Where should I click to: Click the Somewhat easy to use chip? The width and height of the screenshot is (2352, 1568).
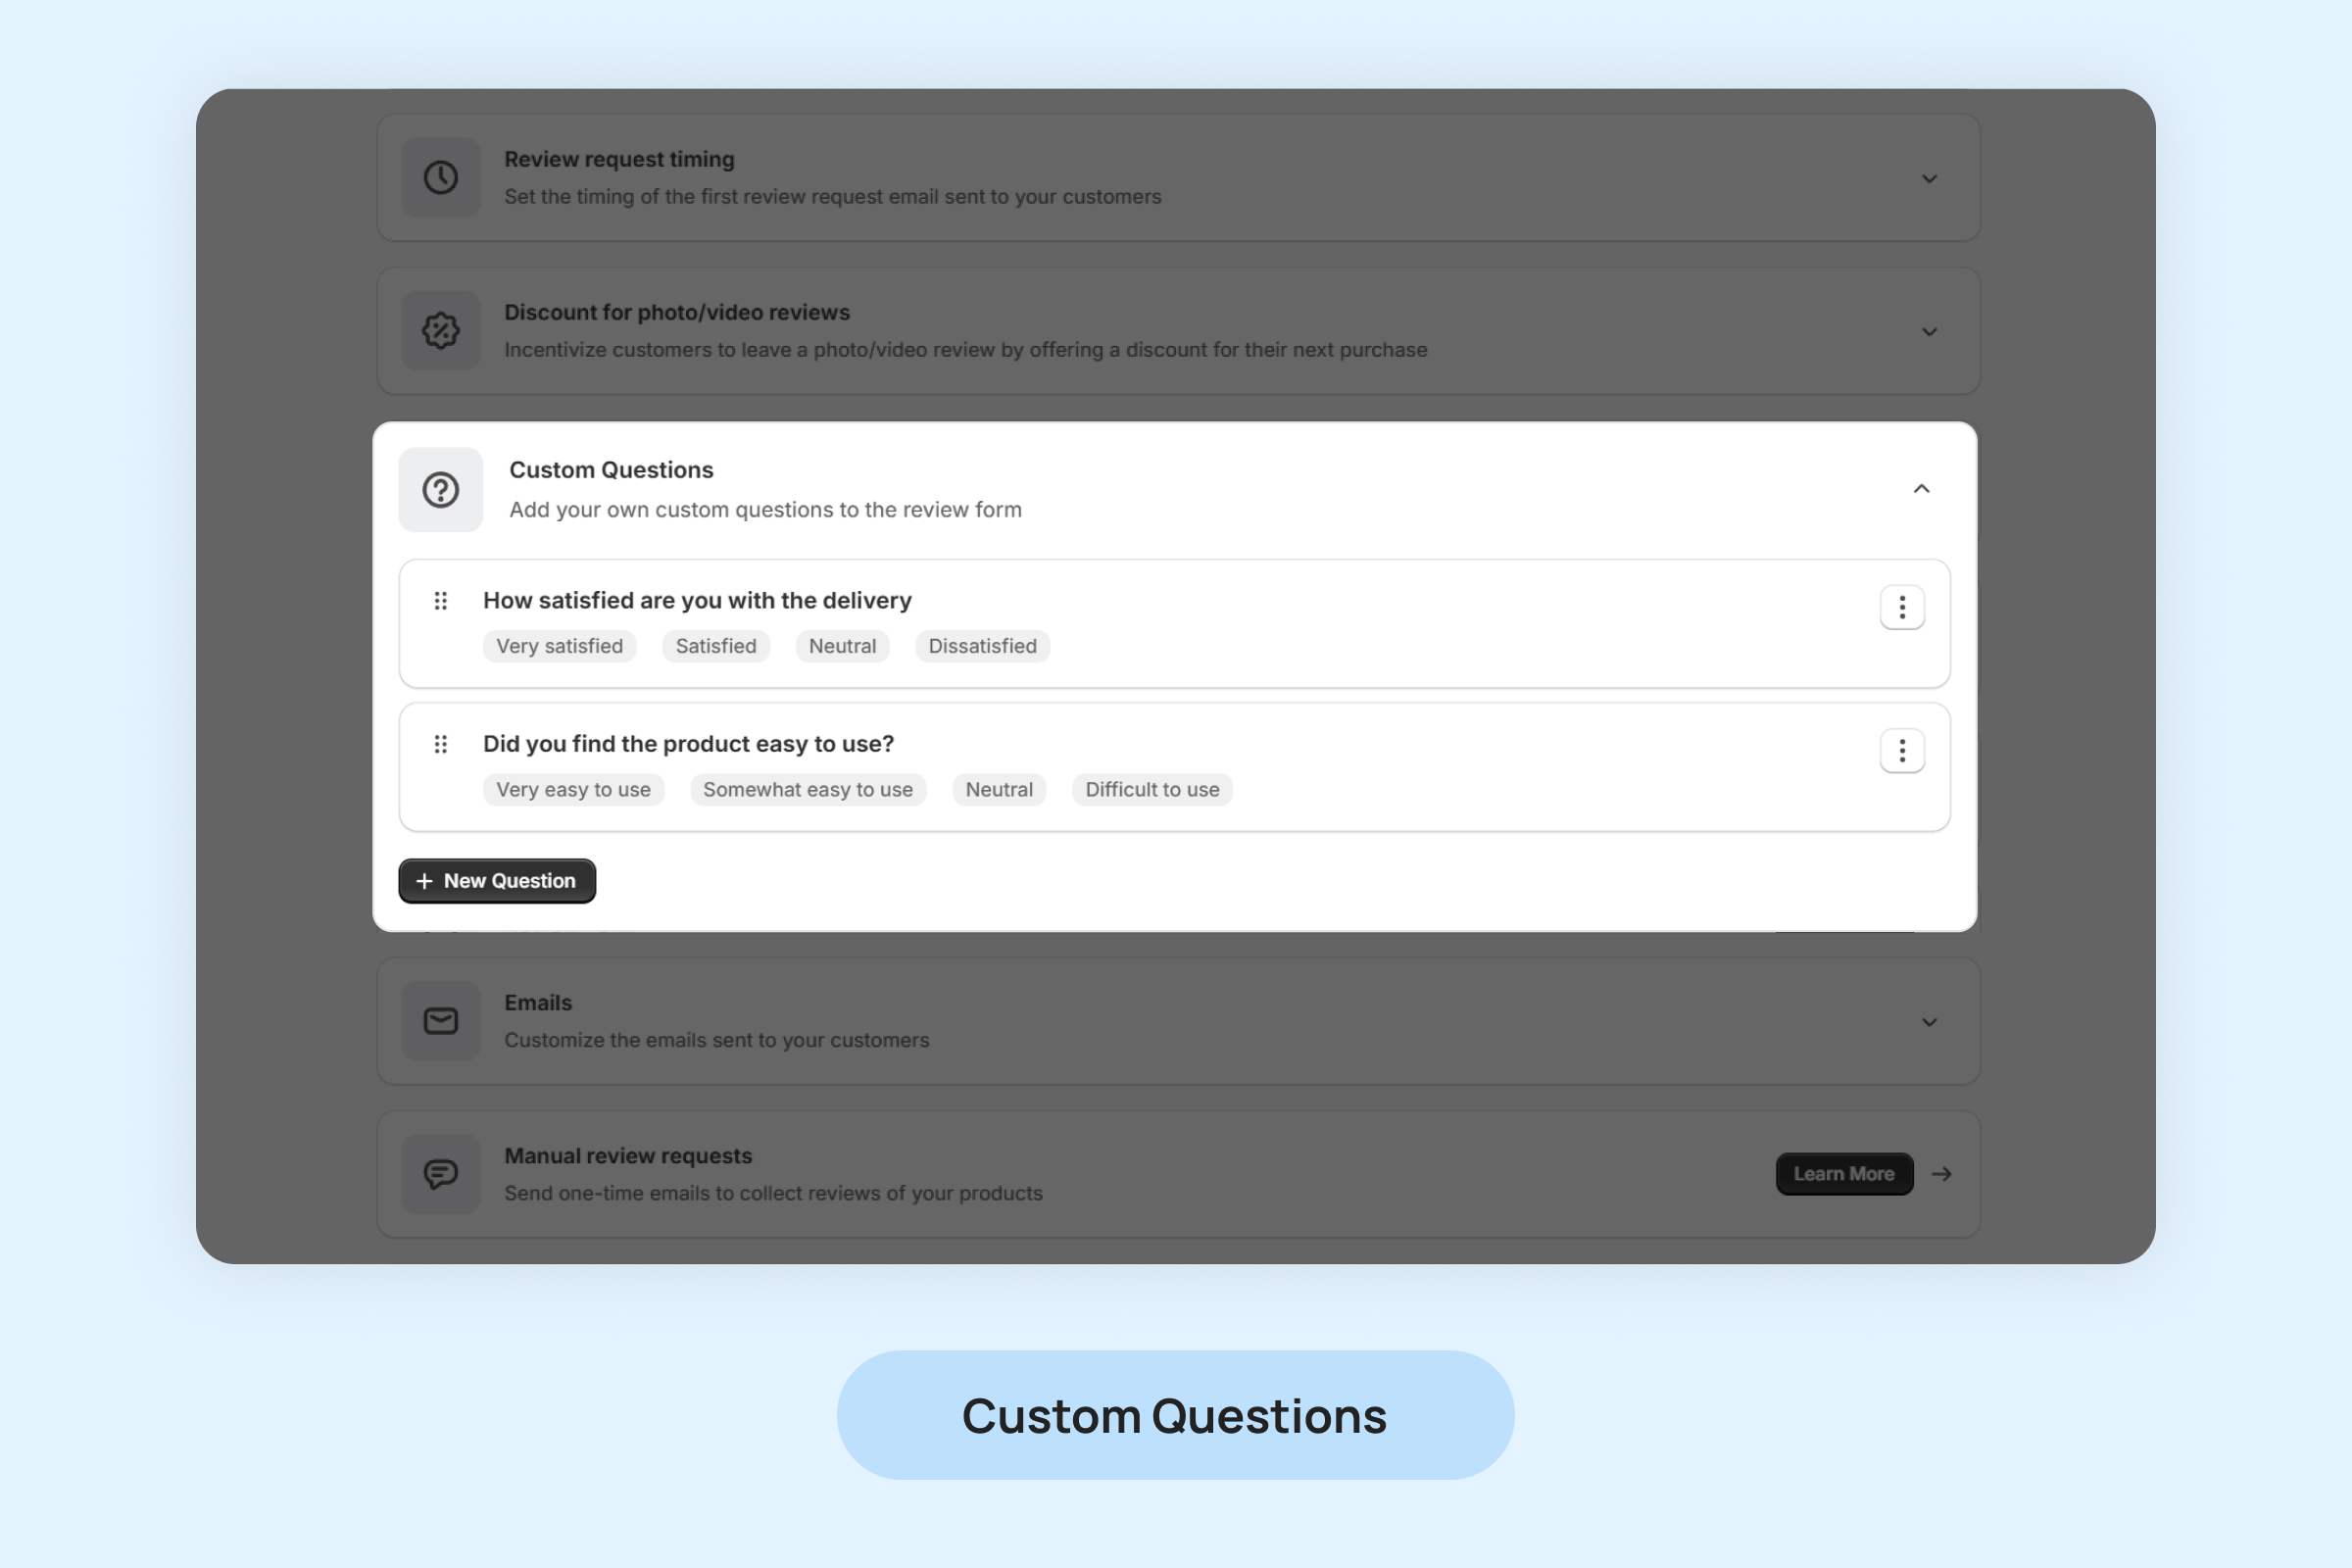[x=807, y=790]
